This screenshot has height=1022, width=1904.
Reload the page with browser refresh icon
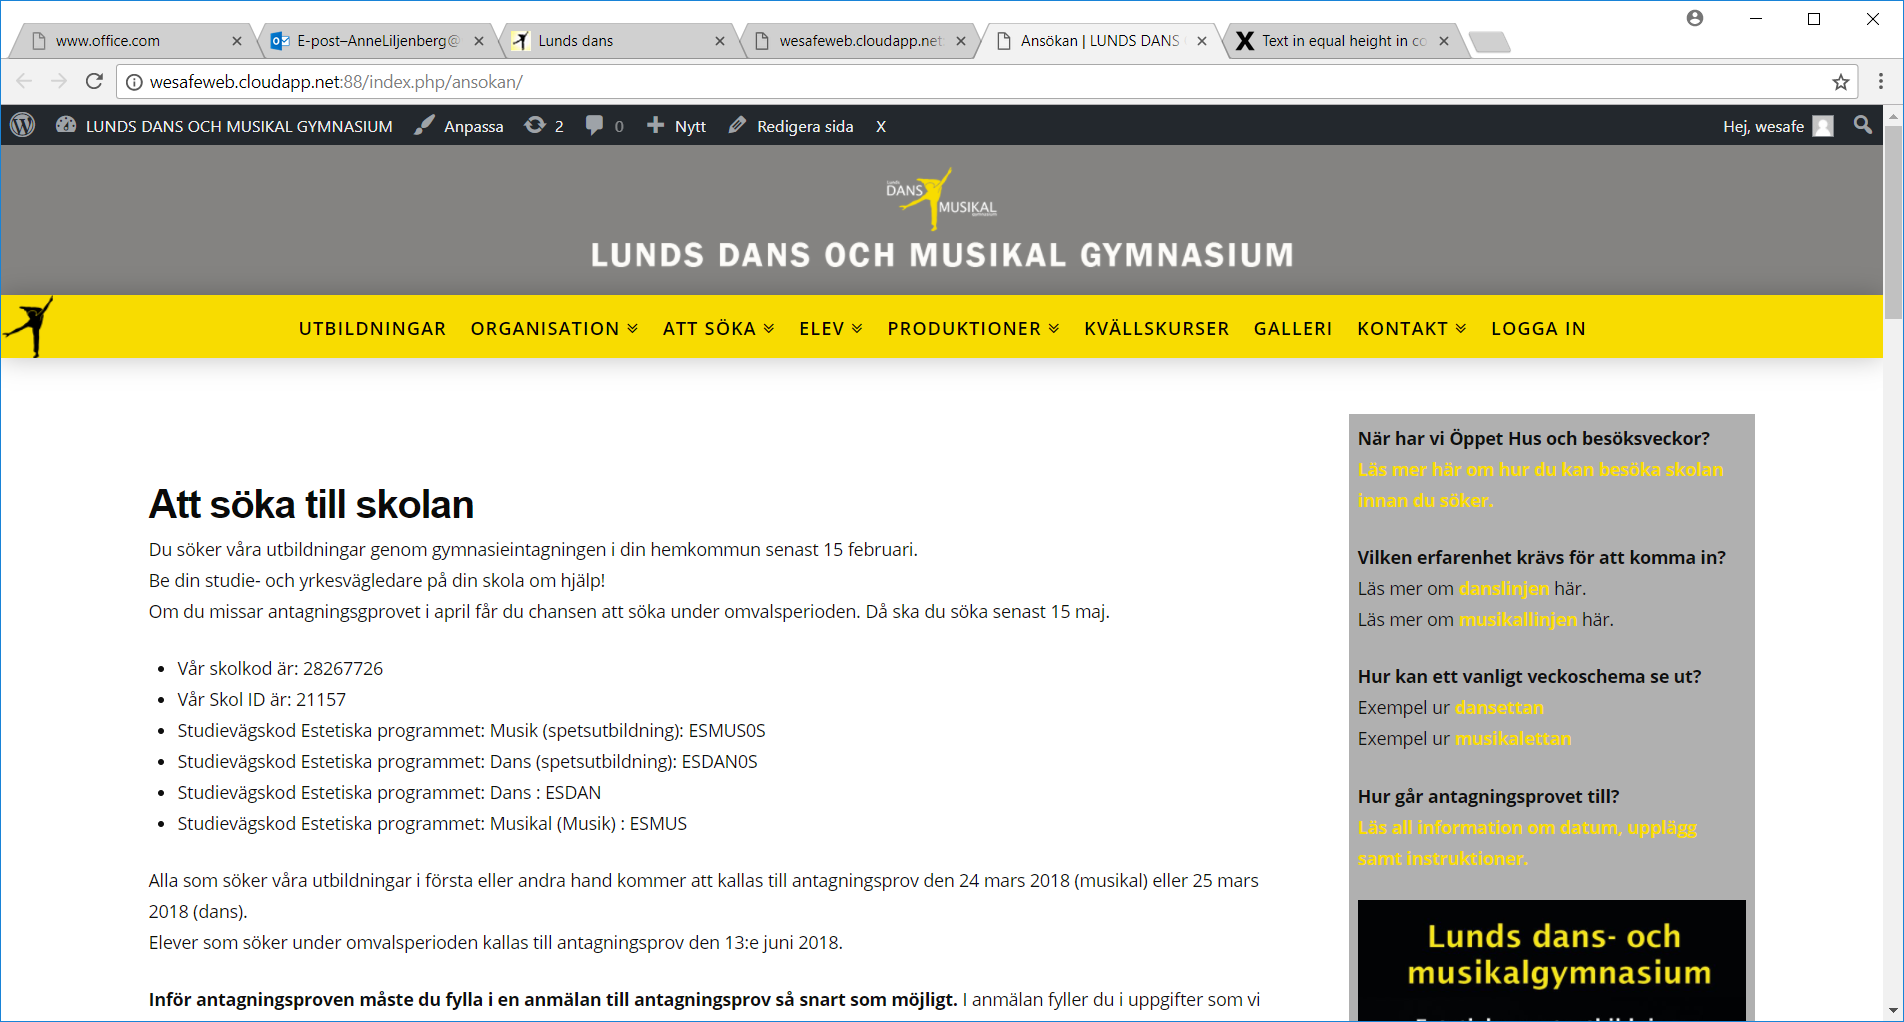(x=94, y=82)
